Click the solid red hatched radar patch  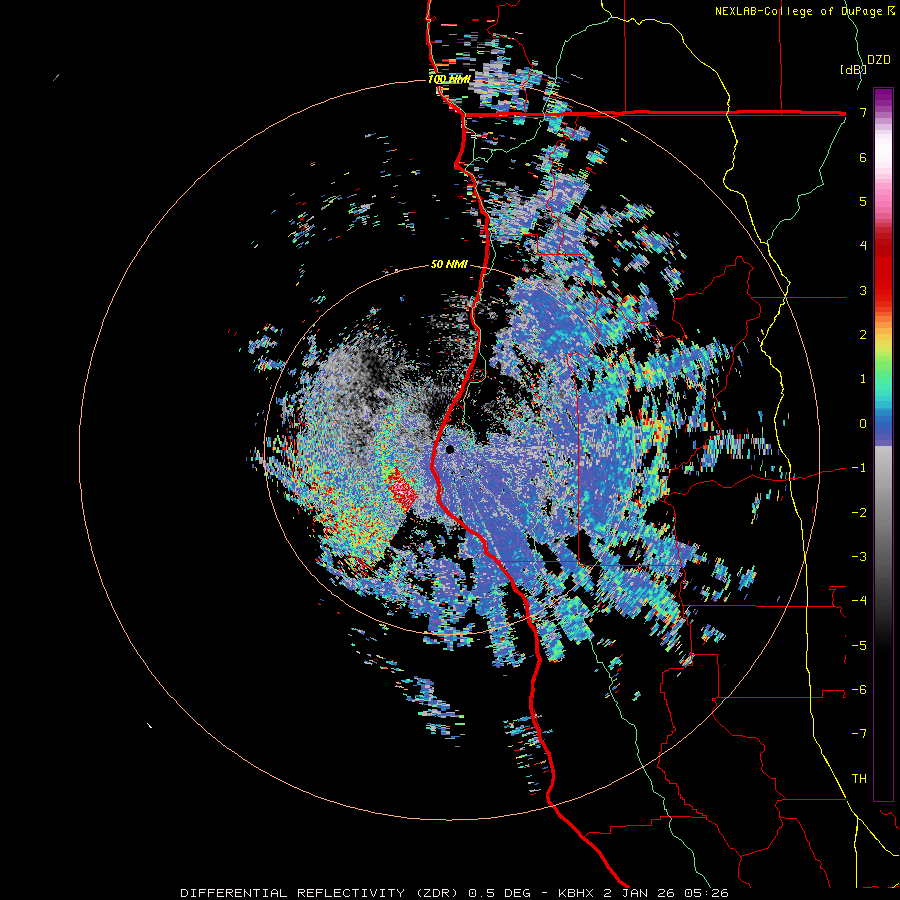402,490
